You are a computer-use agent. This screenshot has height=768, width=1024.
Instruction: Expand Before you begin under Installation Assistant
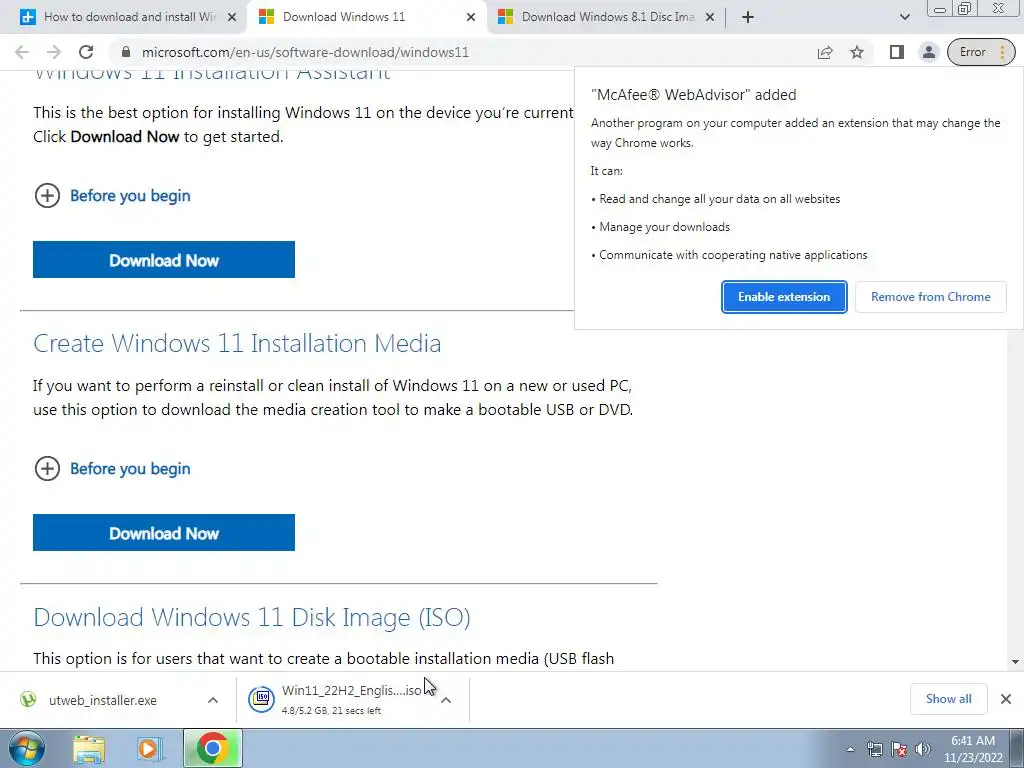tap(112, 195)
